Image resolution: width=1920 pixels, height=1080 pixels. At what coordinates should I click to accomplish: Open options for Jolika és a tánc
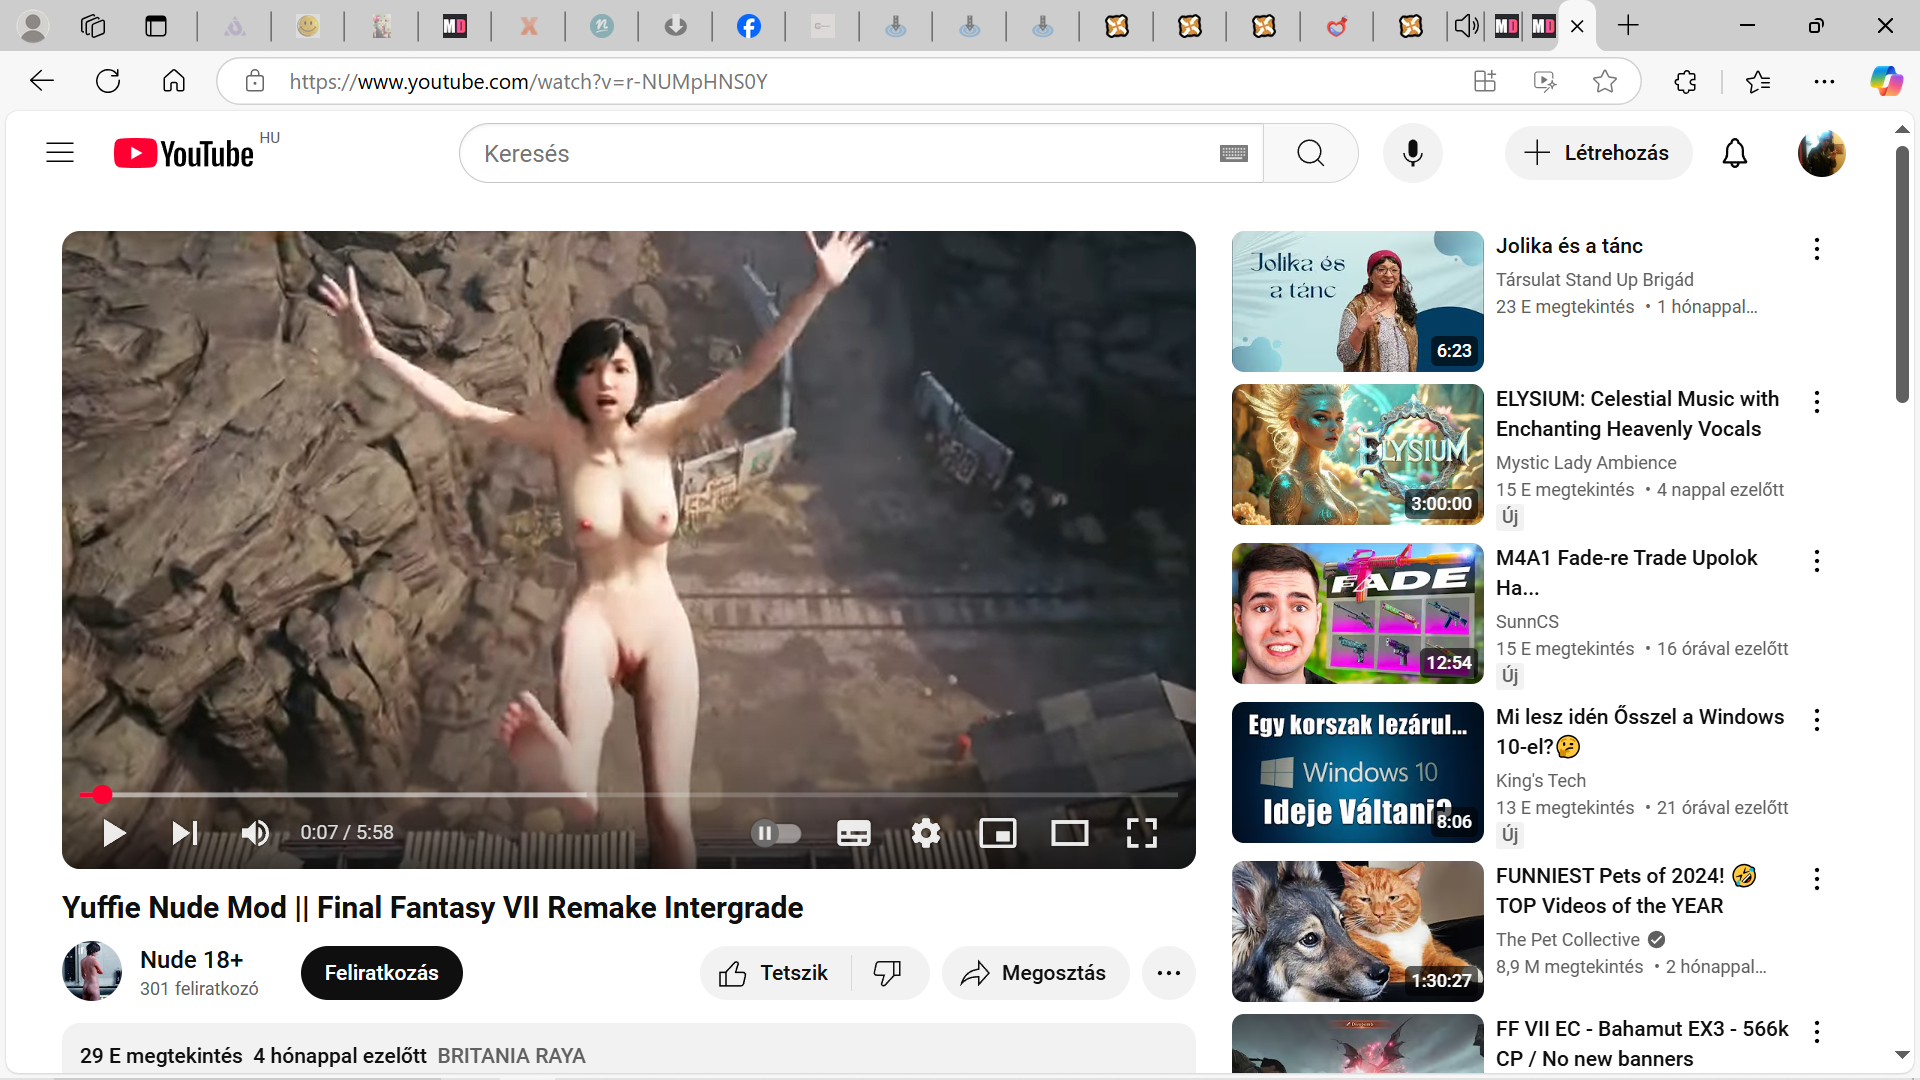click(1816, 249)
